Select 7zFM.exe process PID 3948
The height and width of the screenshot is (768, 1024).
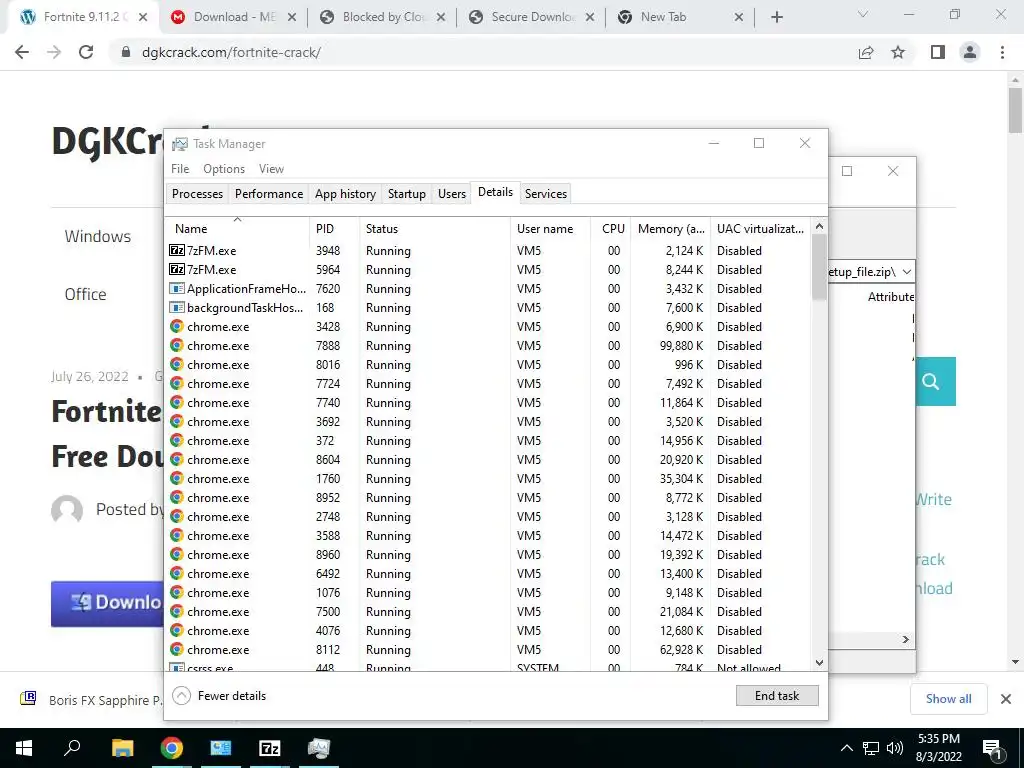pos(487,251)
